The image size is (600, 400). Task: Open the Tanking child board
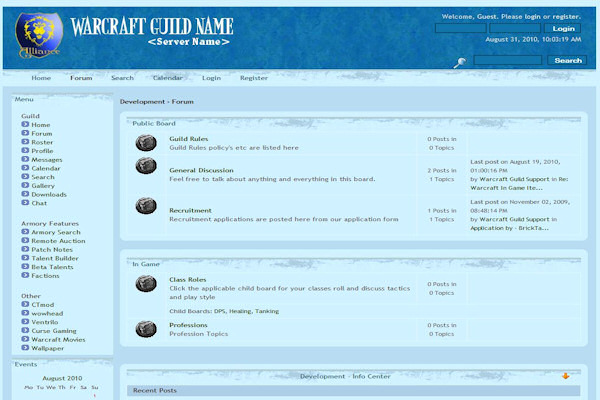pos(267,311)
